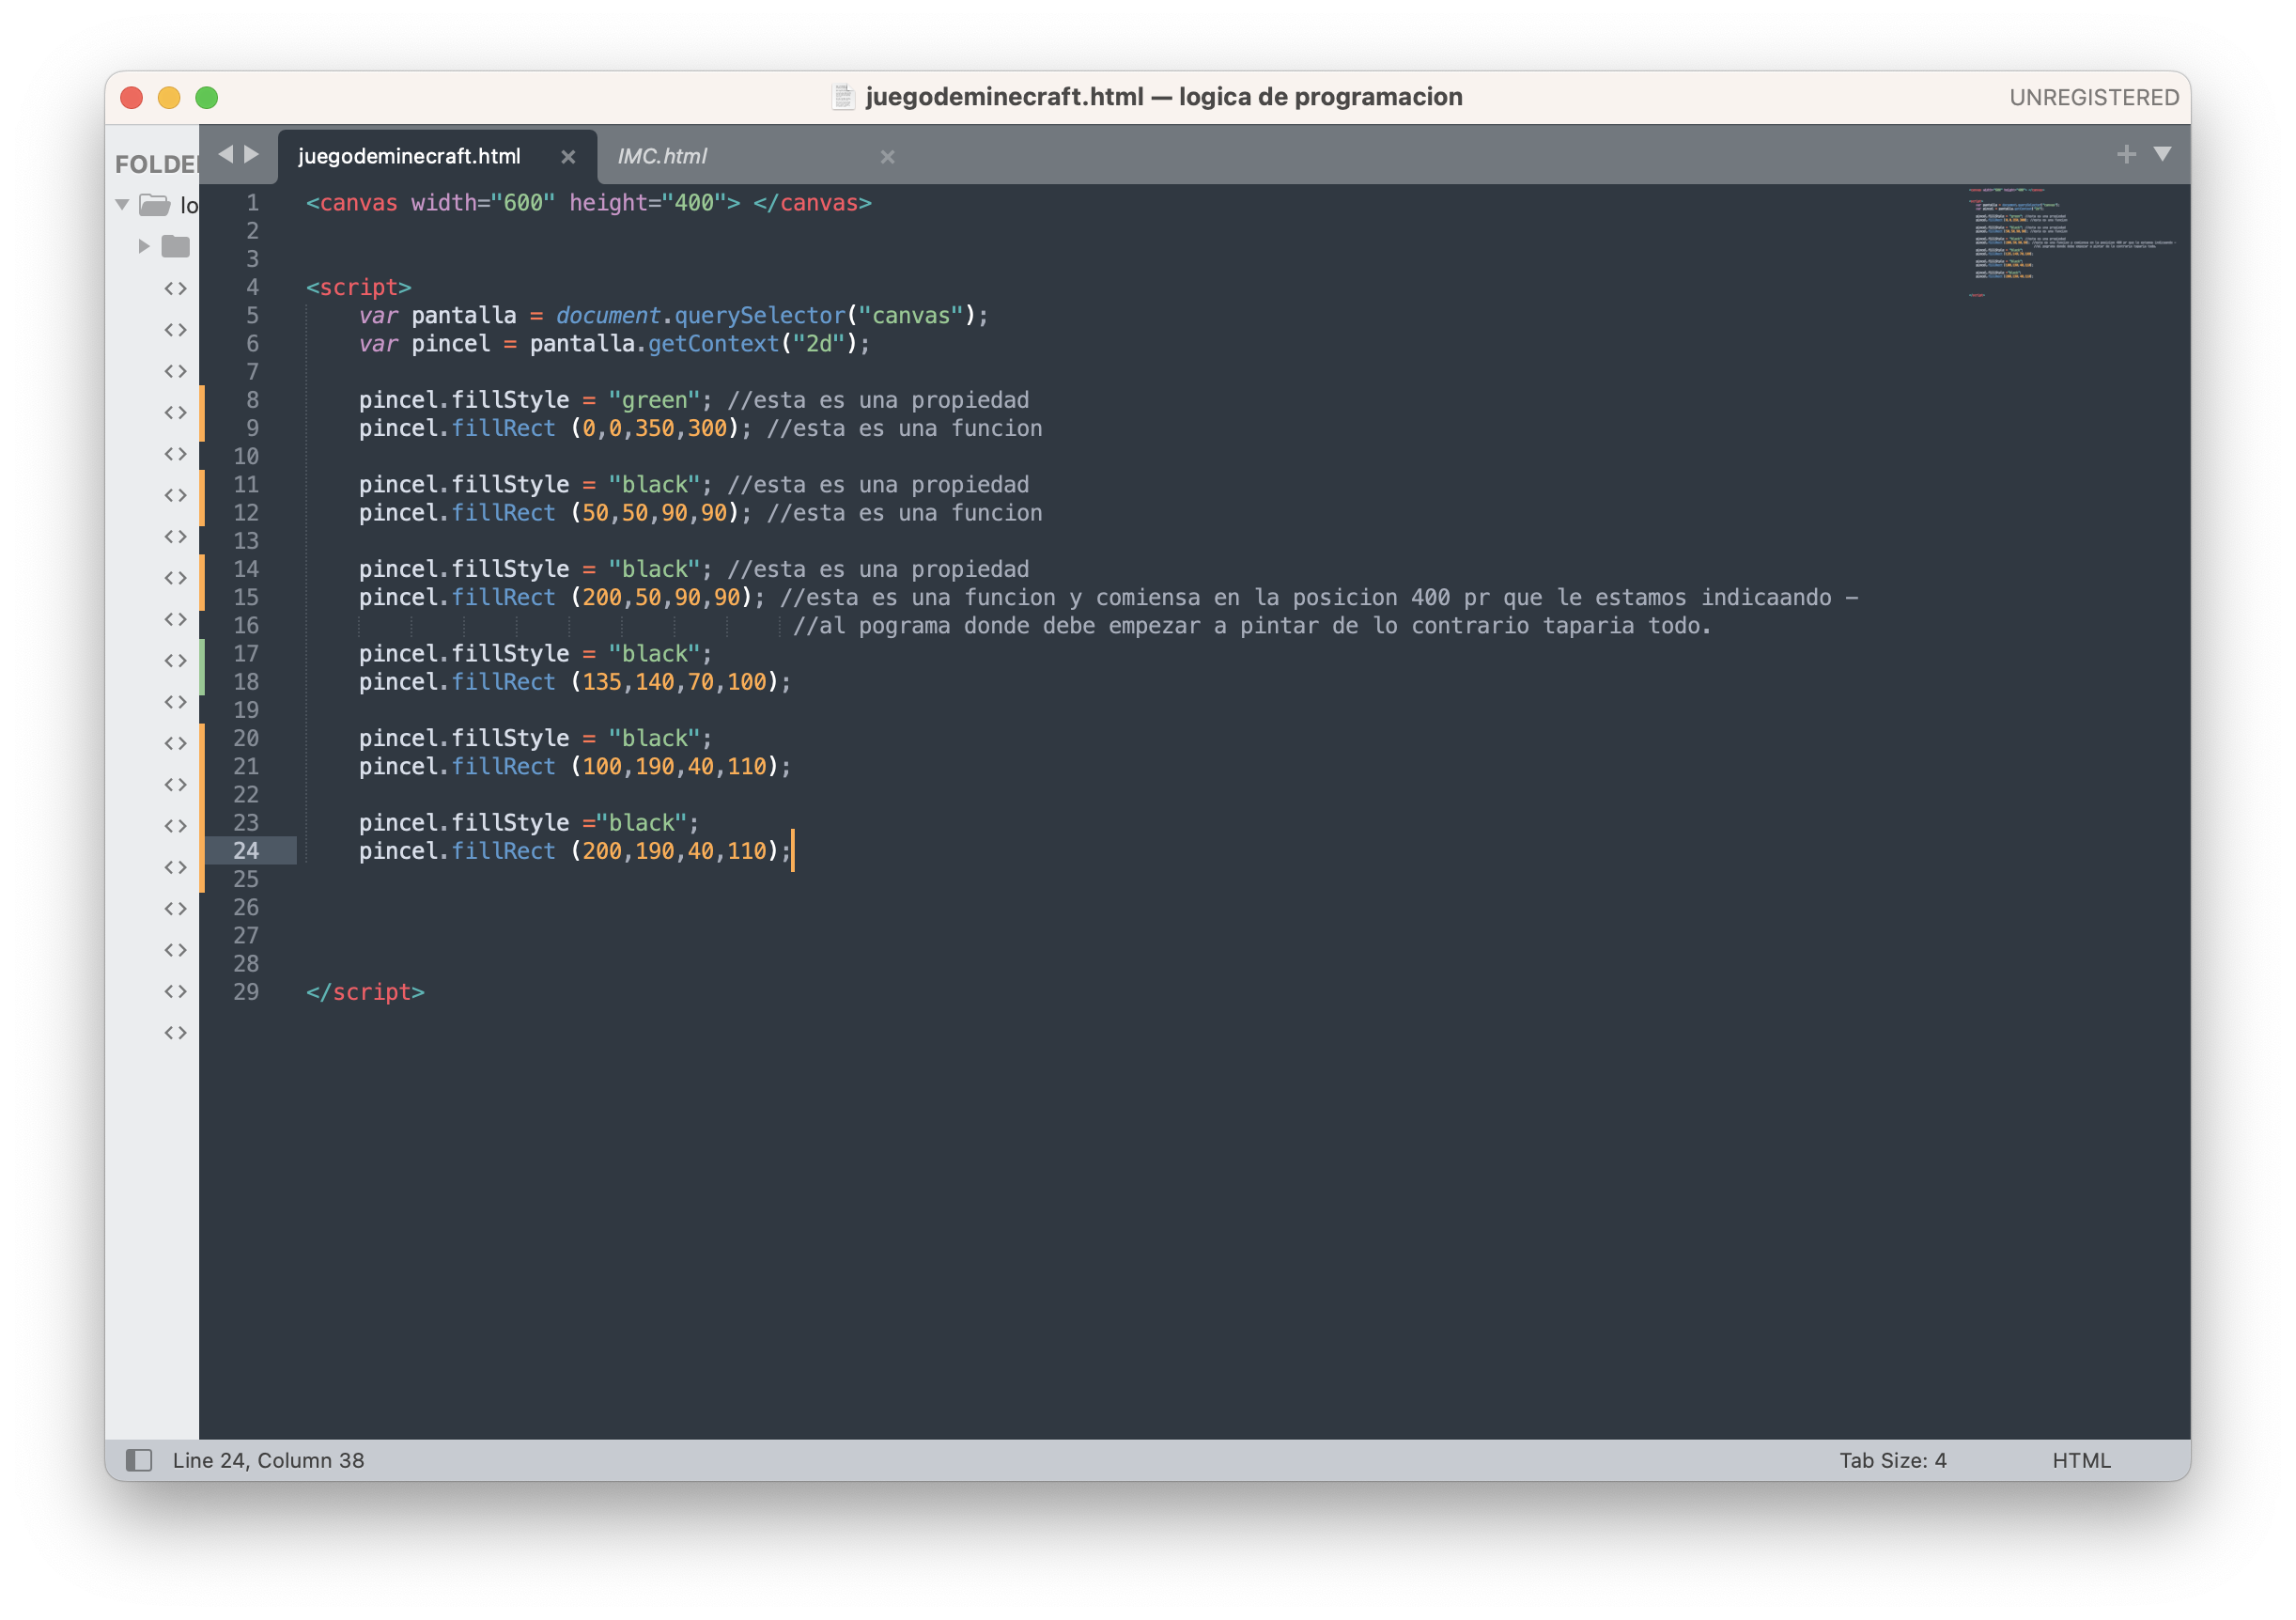Go to next tab with right arrow
This screenshot has height=1620, width=2296.
click(x=252, y=154)
